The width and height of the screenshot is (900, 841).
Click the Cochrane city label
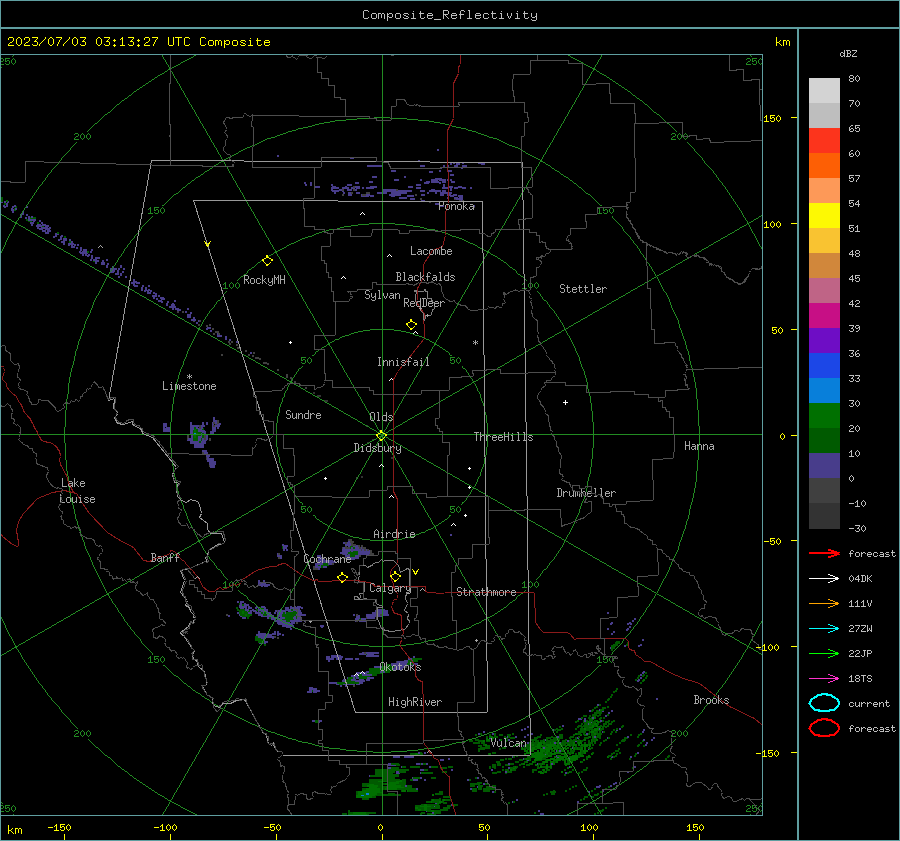tap(327, 559)
